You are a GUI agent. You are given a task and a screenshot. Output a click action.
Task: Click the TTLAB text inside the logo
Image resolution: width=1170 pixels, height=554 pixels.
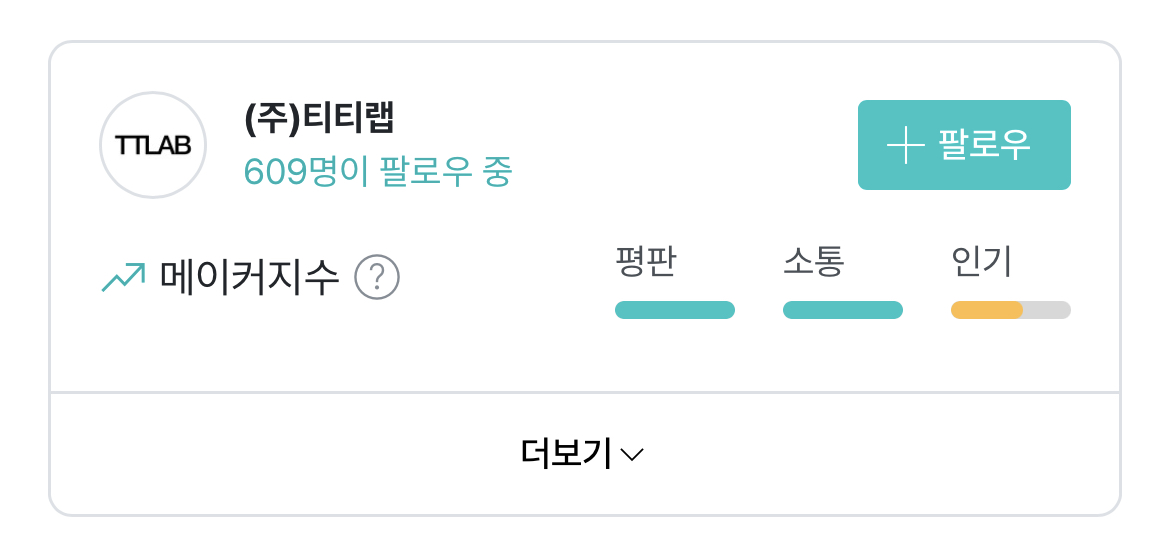153,146
